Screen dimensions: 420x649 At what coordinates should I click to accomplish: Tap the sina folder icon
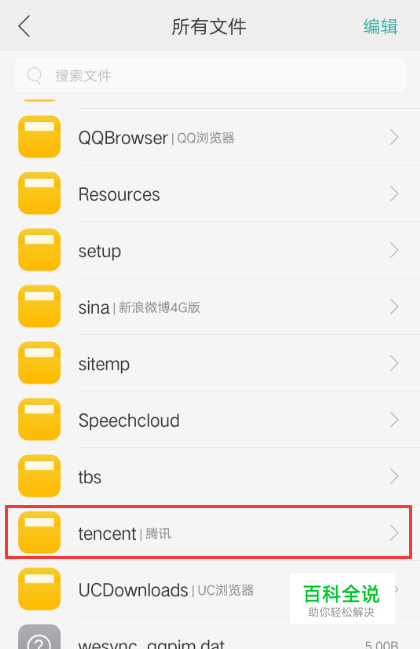coord(39,307)
